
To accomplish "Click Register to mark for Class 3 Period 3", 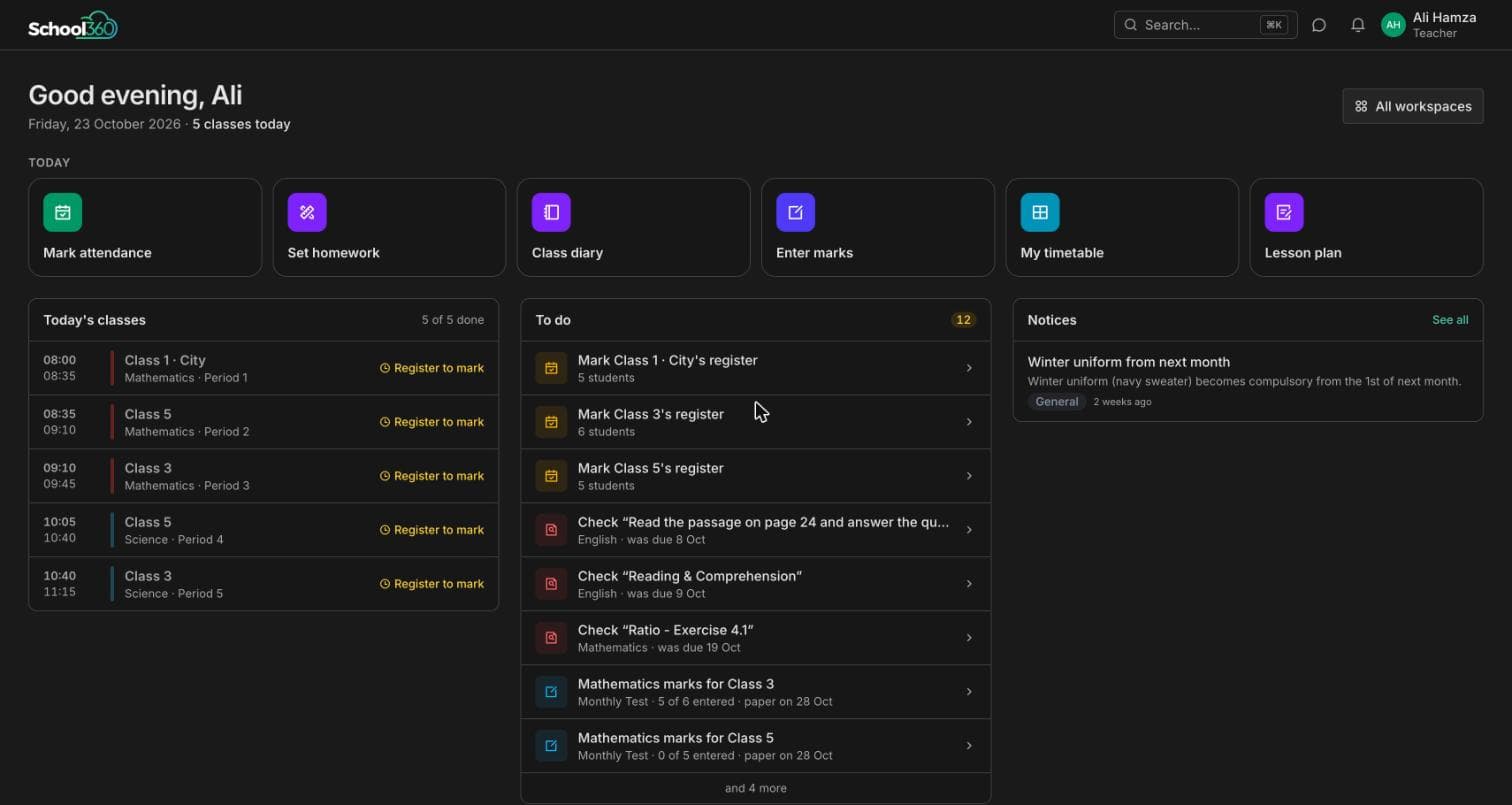I will click(x=432, y=476).
